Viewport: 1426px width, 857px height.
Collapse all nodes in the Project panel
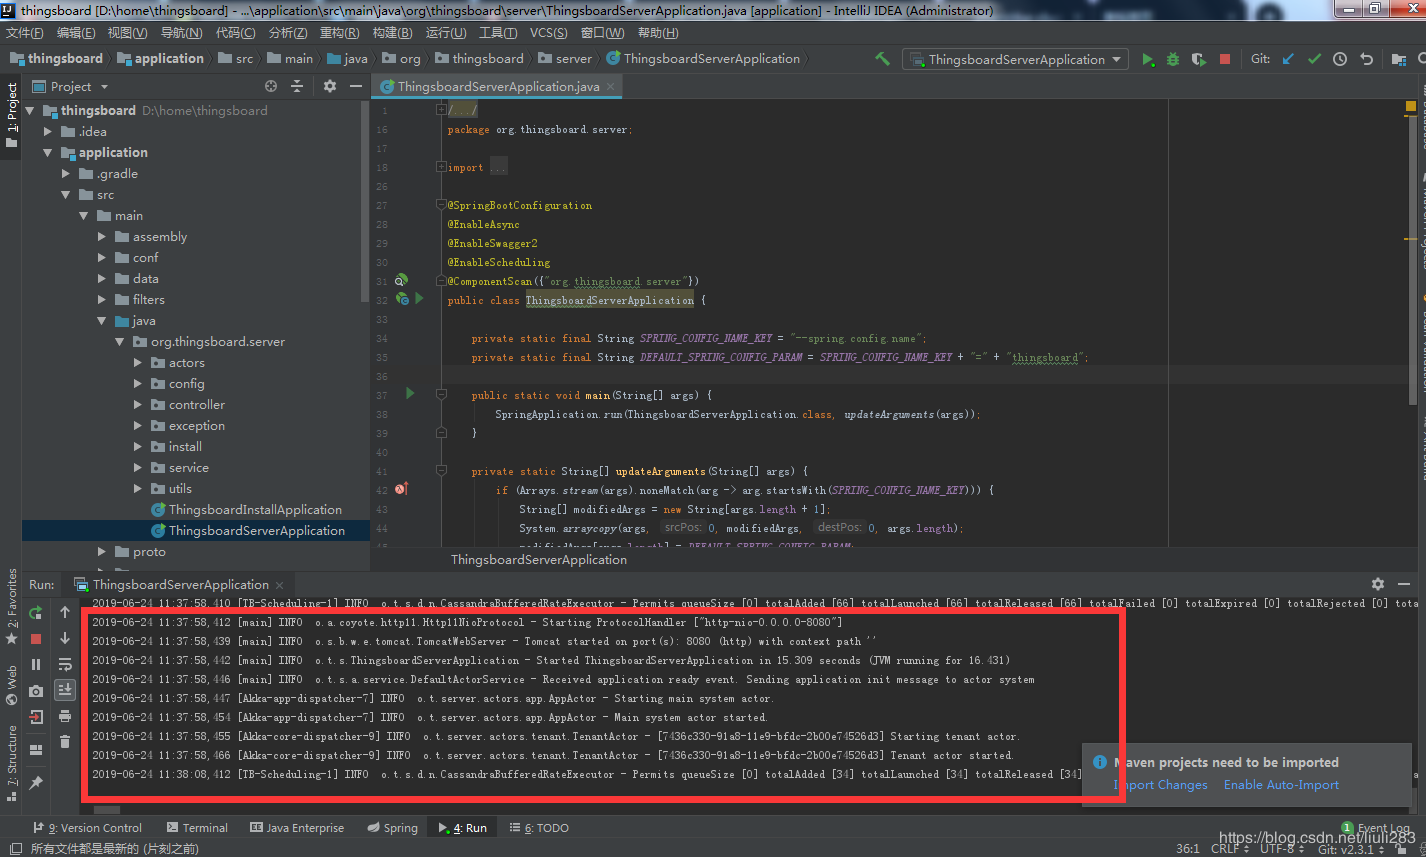pos(297,87)
